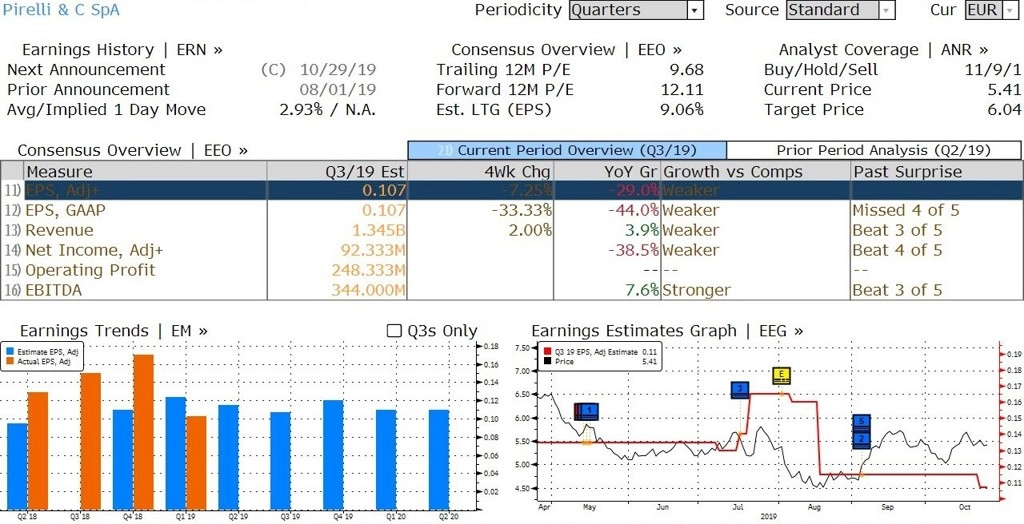The width and height of the screenshot is (1024, 524).
Task: Switch to Current Period Overview (Q3/19) tab
Action: click(x=567, y=150)
